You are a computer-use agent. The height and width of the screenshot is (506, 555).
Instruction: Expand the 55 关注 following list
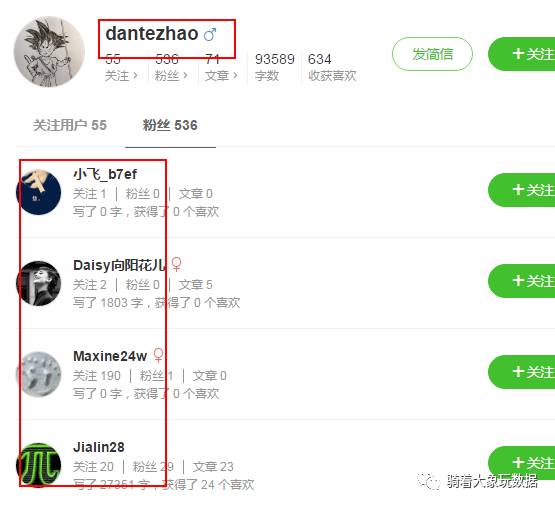[121, 67]
